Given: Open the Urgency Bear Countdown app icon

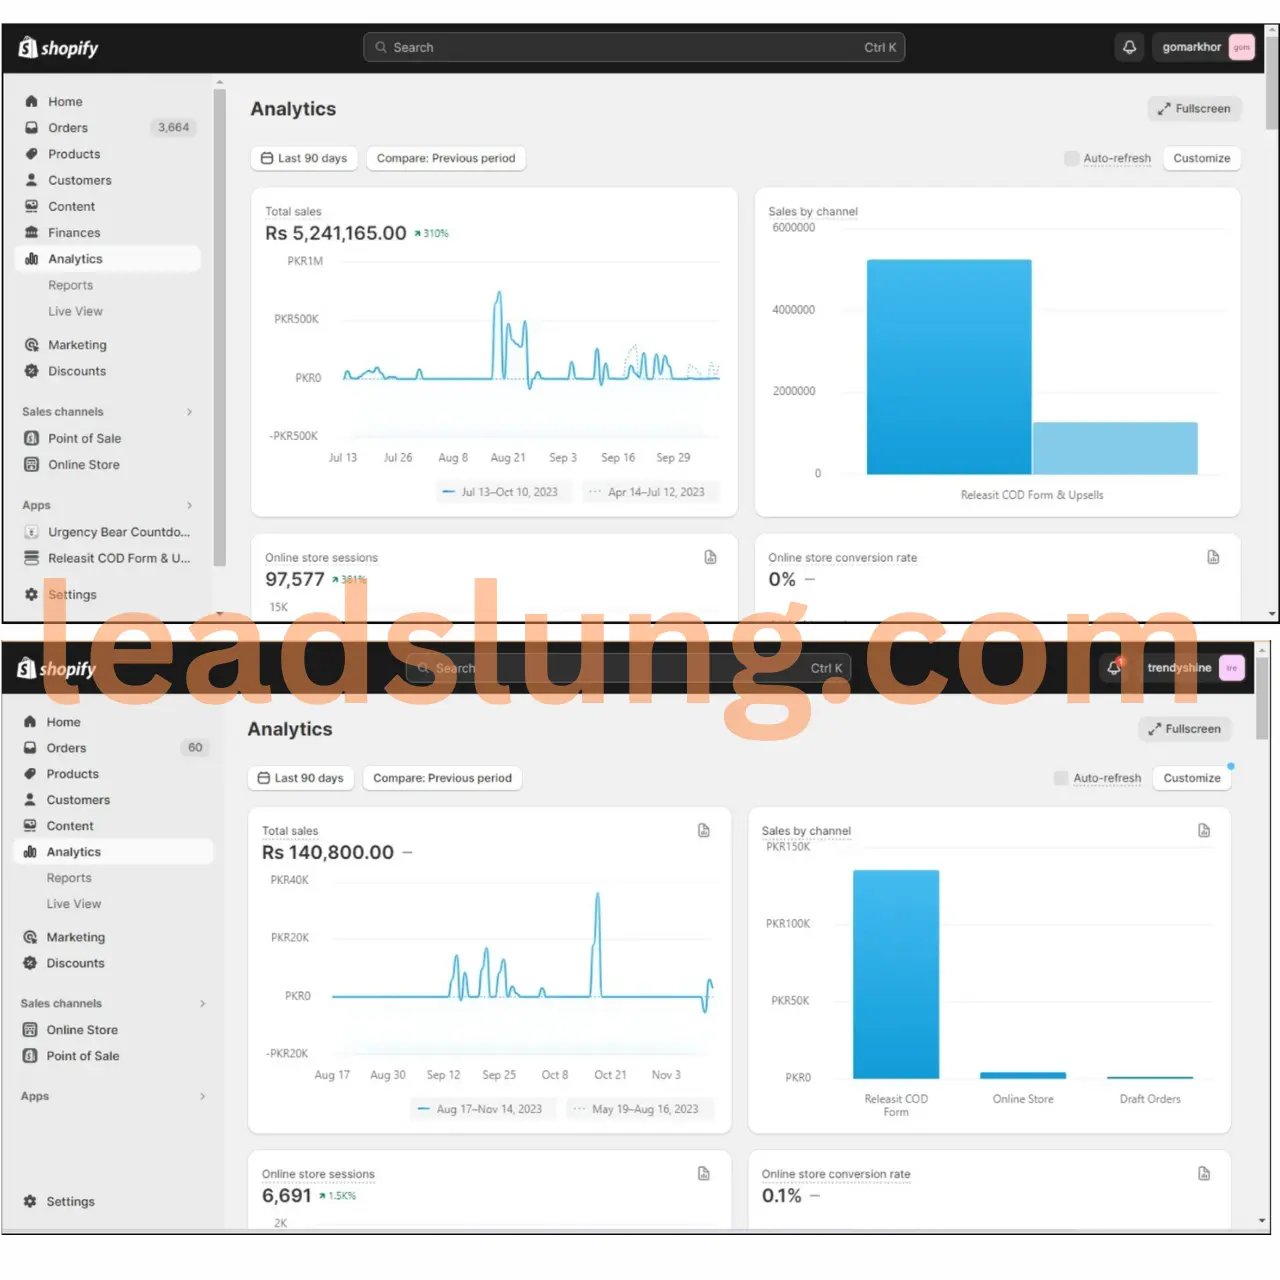Looking at the screenshot, I should [31, 532].
